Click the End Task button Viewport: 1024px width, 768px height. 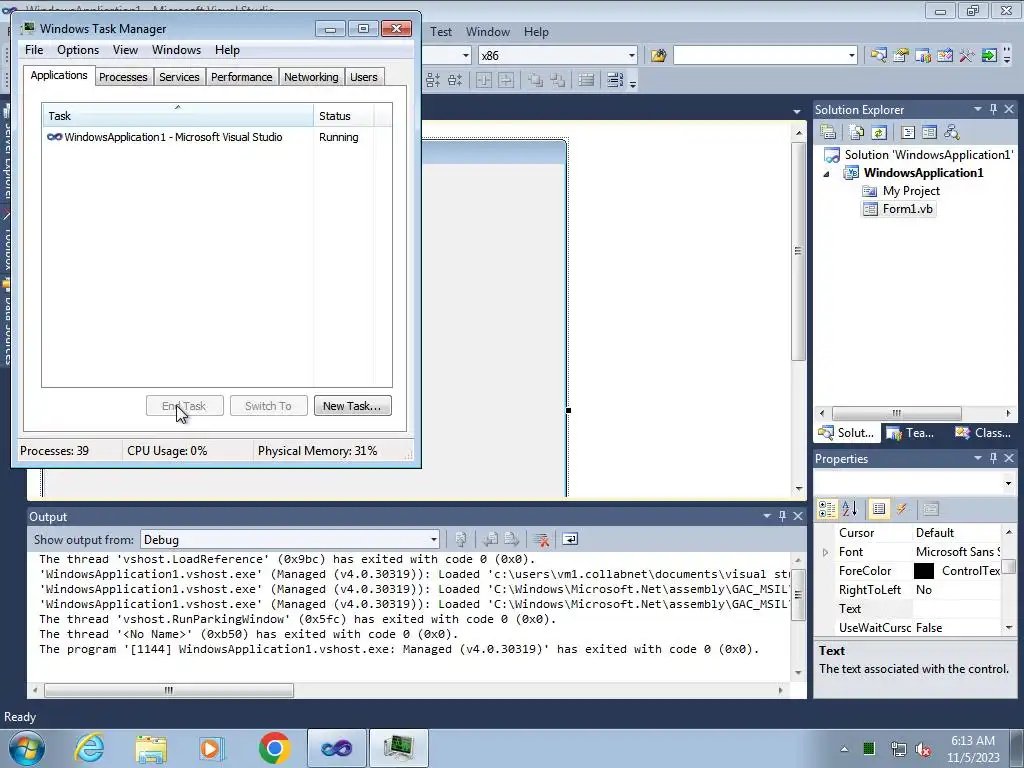(x=185, y=406)
